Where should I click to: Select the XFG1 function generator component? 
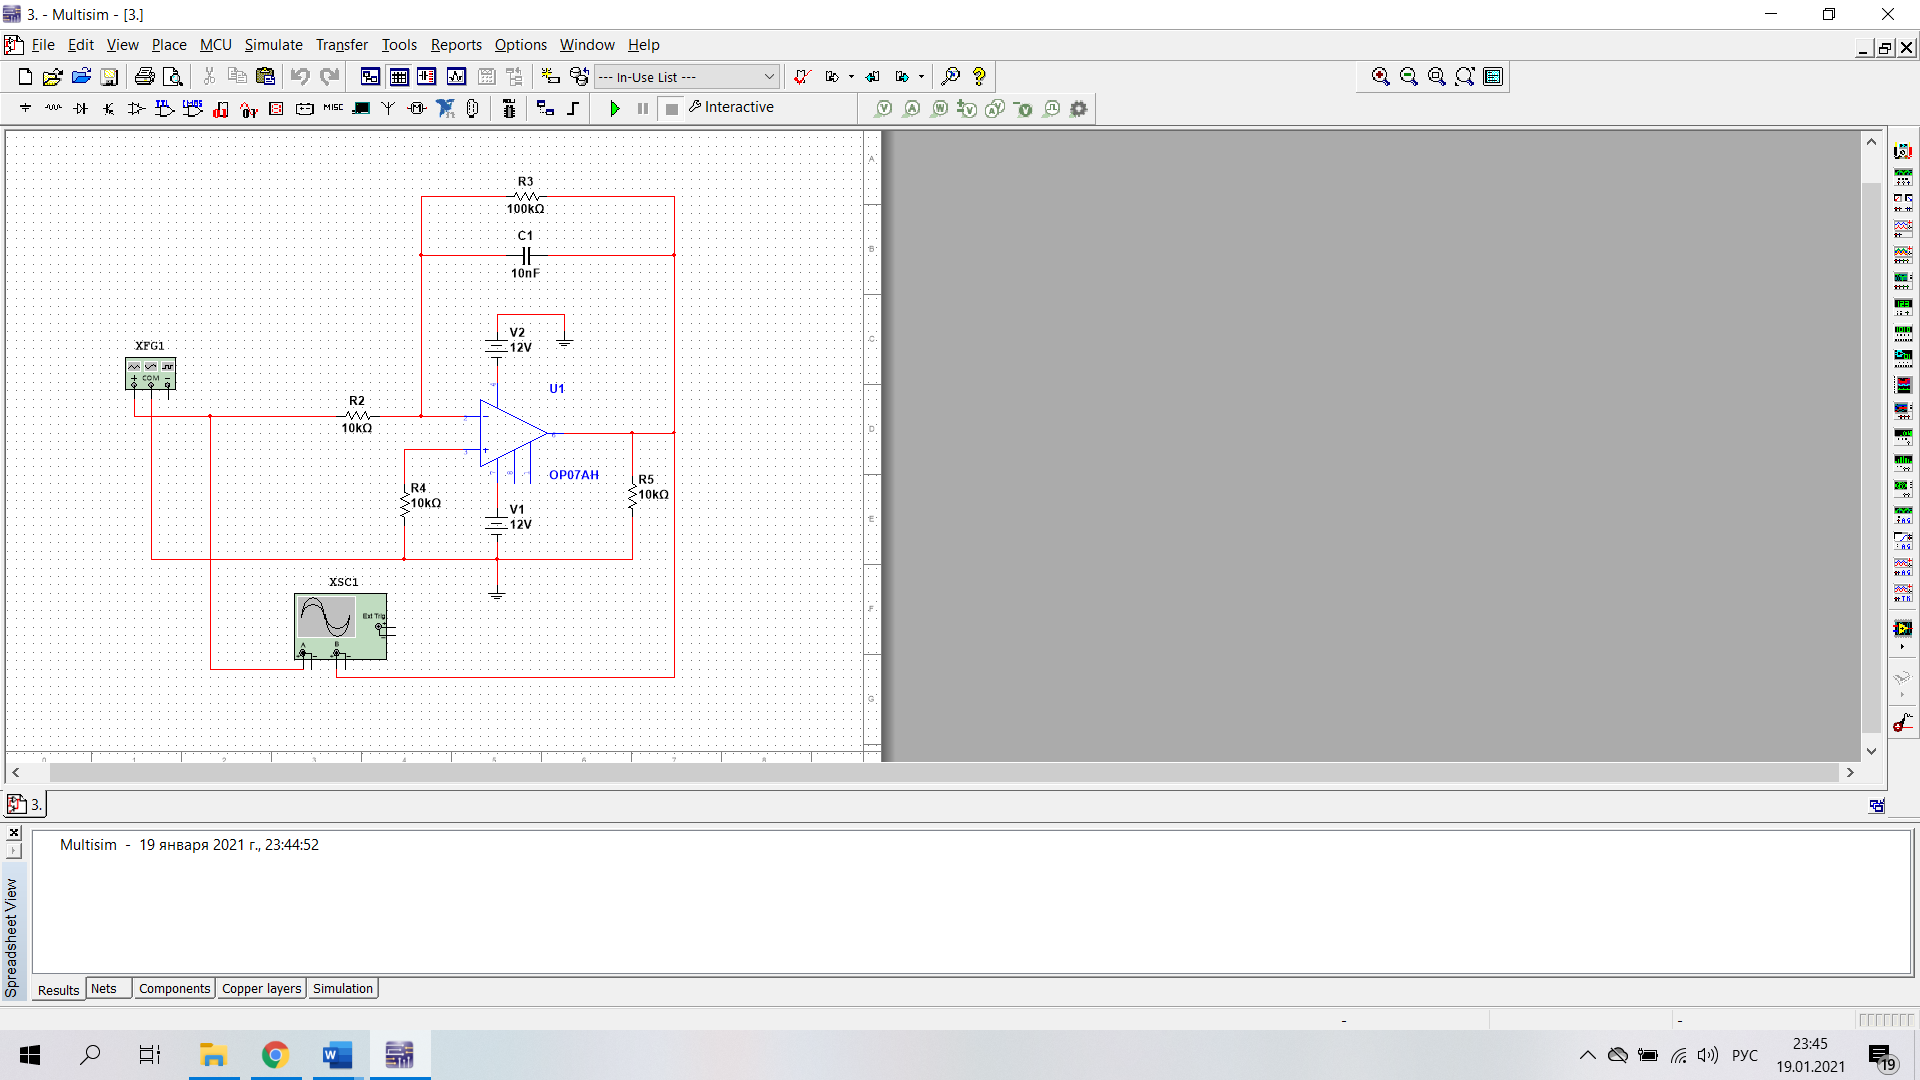pos(151,374)
